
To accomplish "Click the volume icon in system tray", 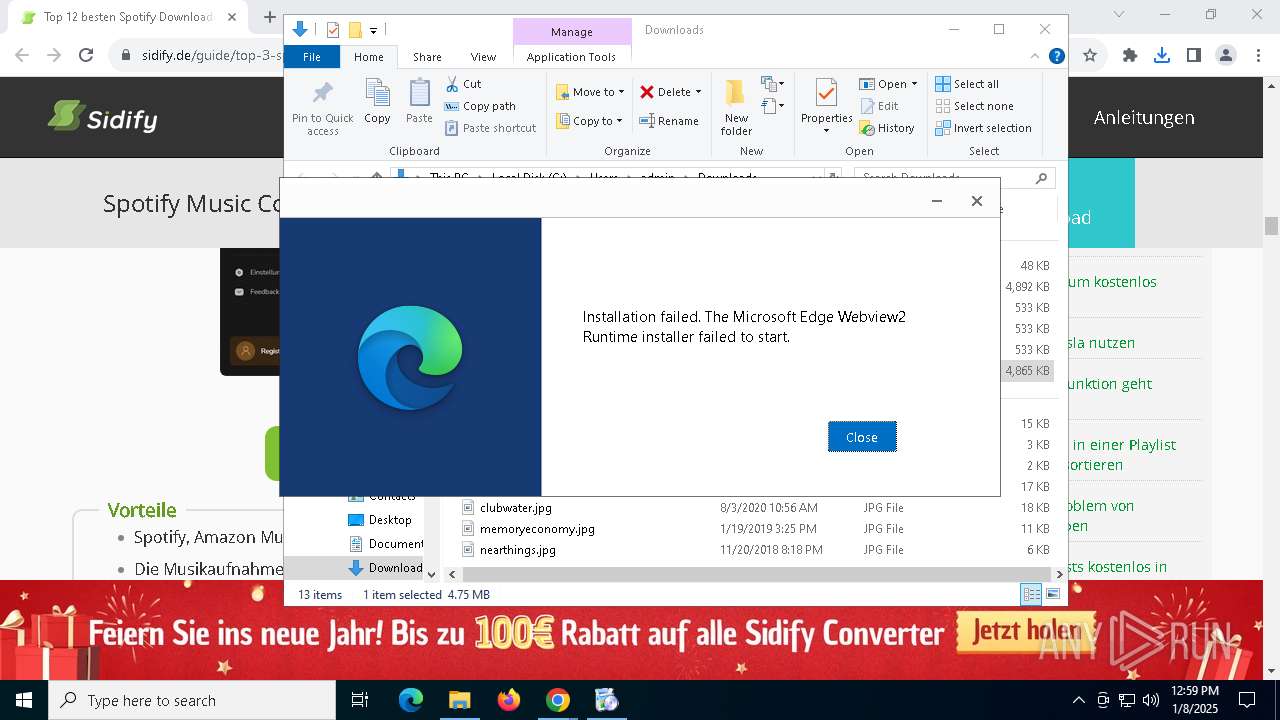I will (1150, 700).
